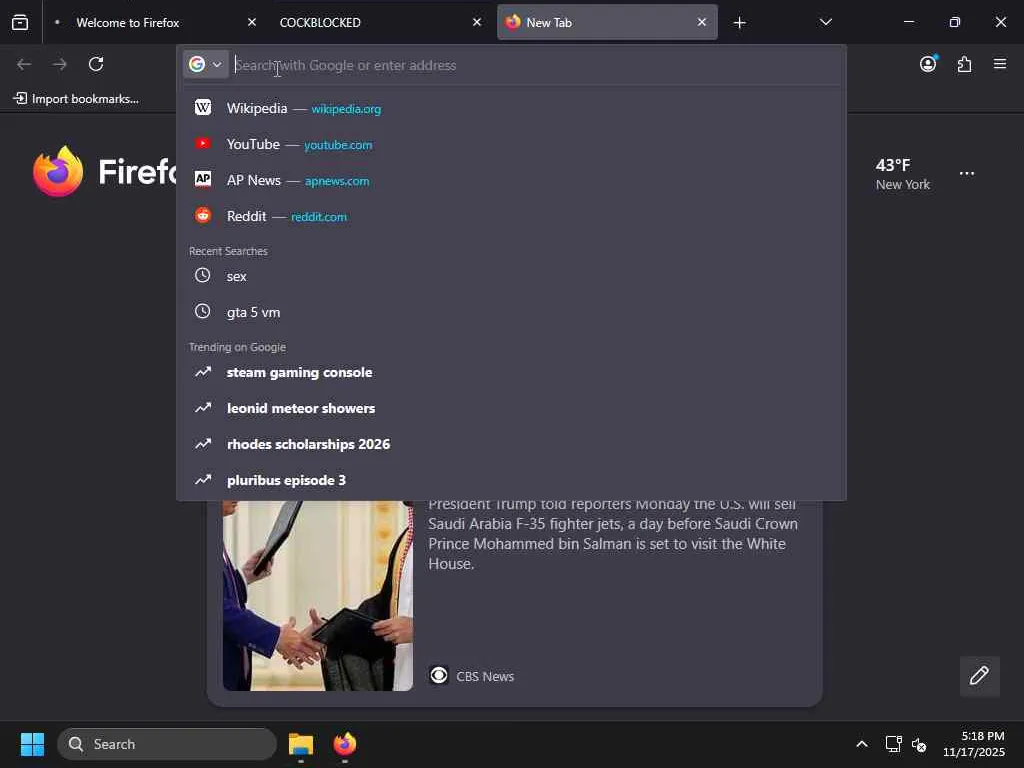1024x768 pixels.
Task: Select trending search steam gaming console
Action: 511,372
